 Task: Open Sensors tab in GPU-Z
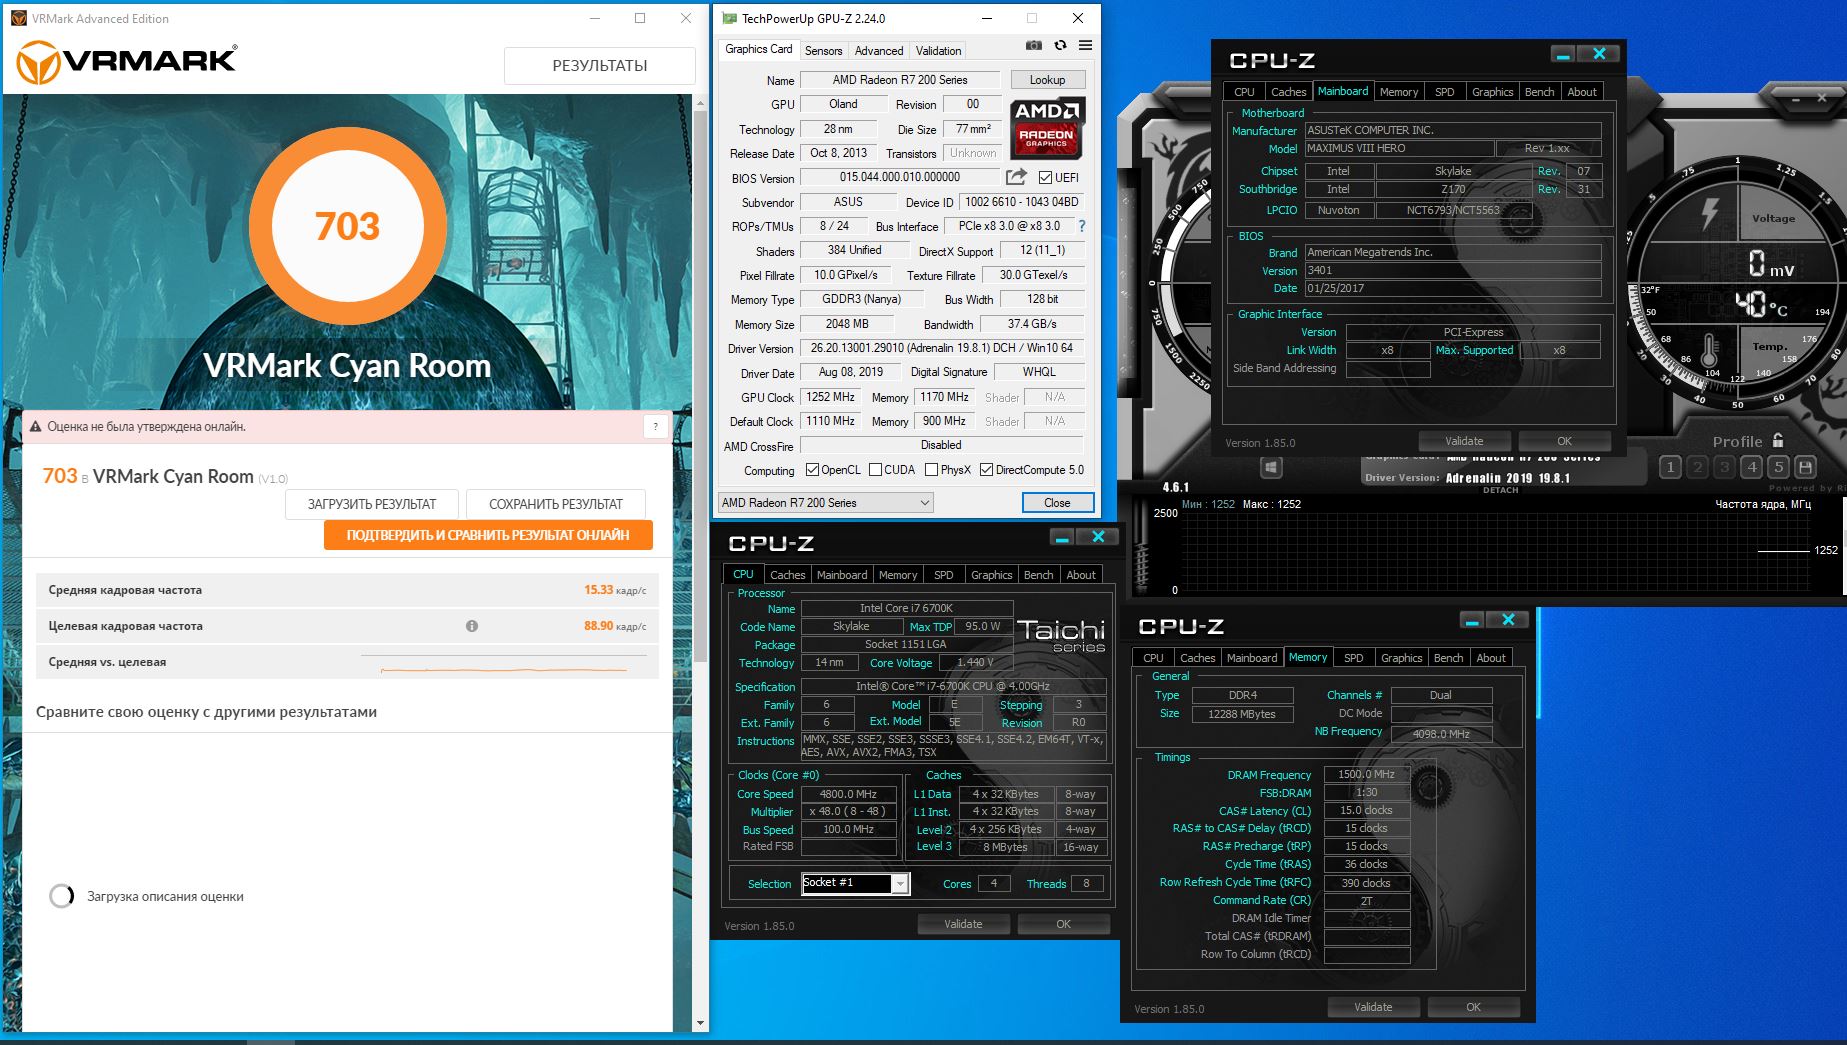click(823, 51)
